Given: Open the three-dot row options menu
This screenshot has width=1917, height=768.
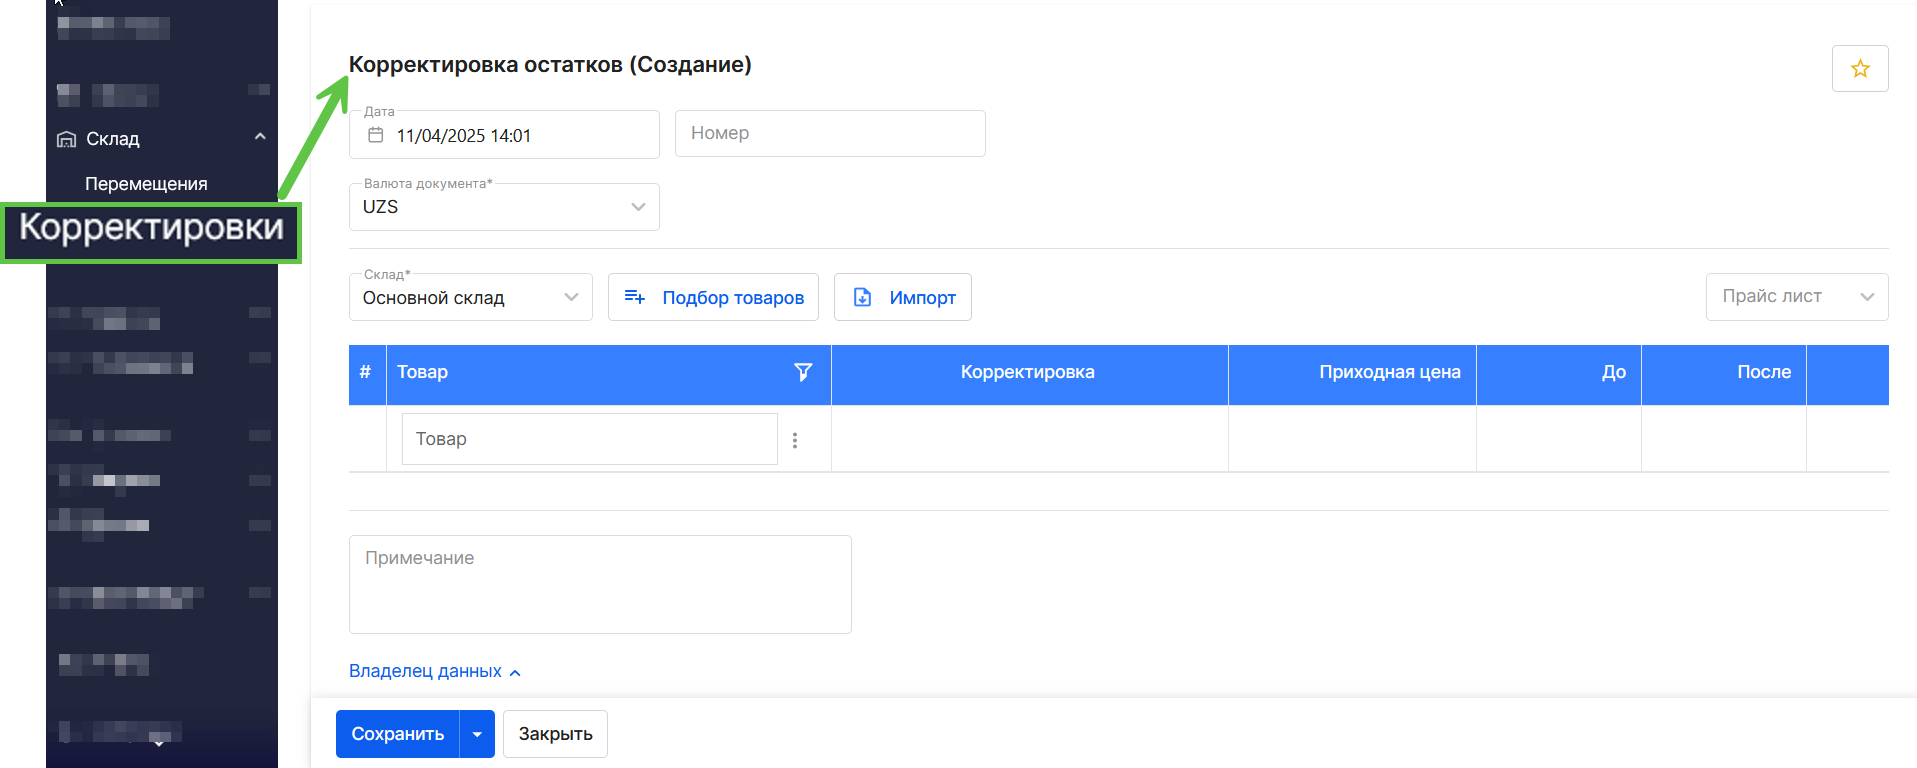Looking at the screenshot, I should [795, 440].
